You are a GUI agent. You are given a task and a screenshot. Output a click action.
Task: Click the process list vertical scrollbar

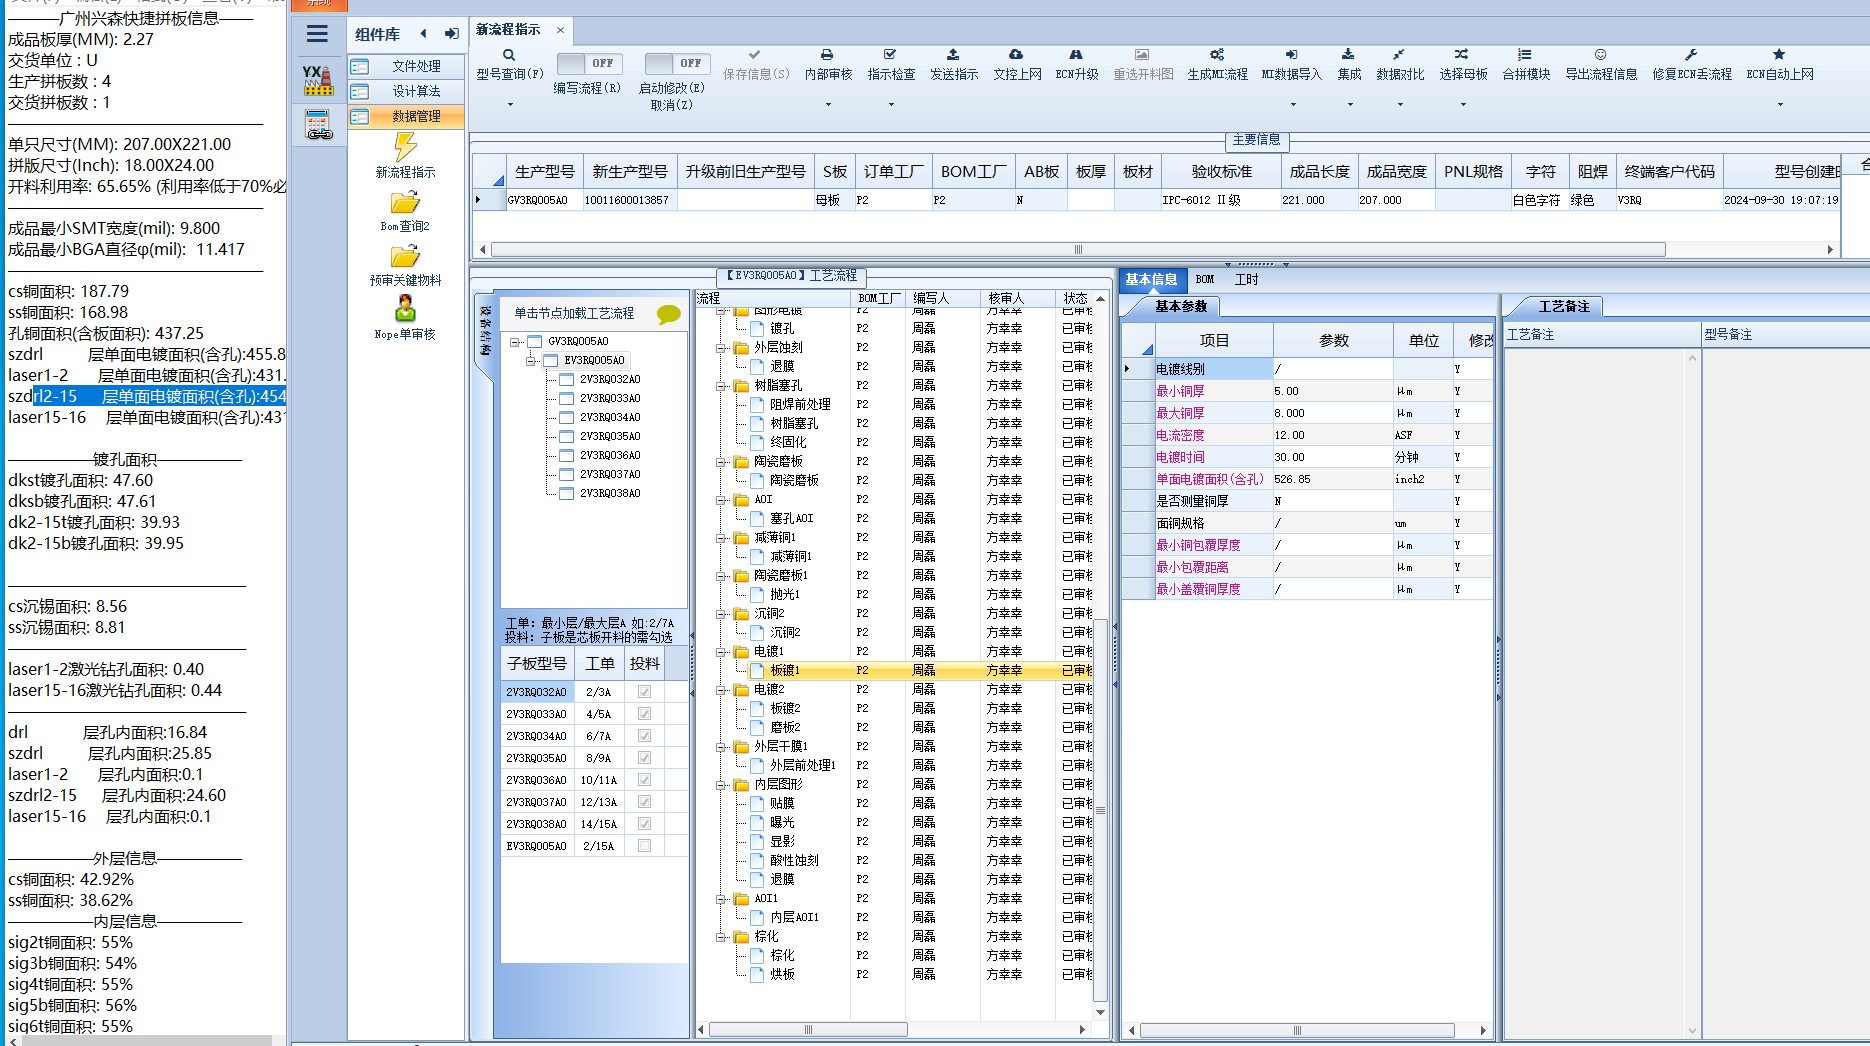point(1100,810)
